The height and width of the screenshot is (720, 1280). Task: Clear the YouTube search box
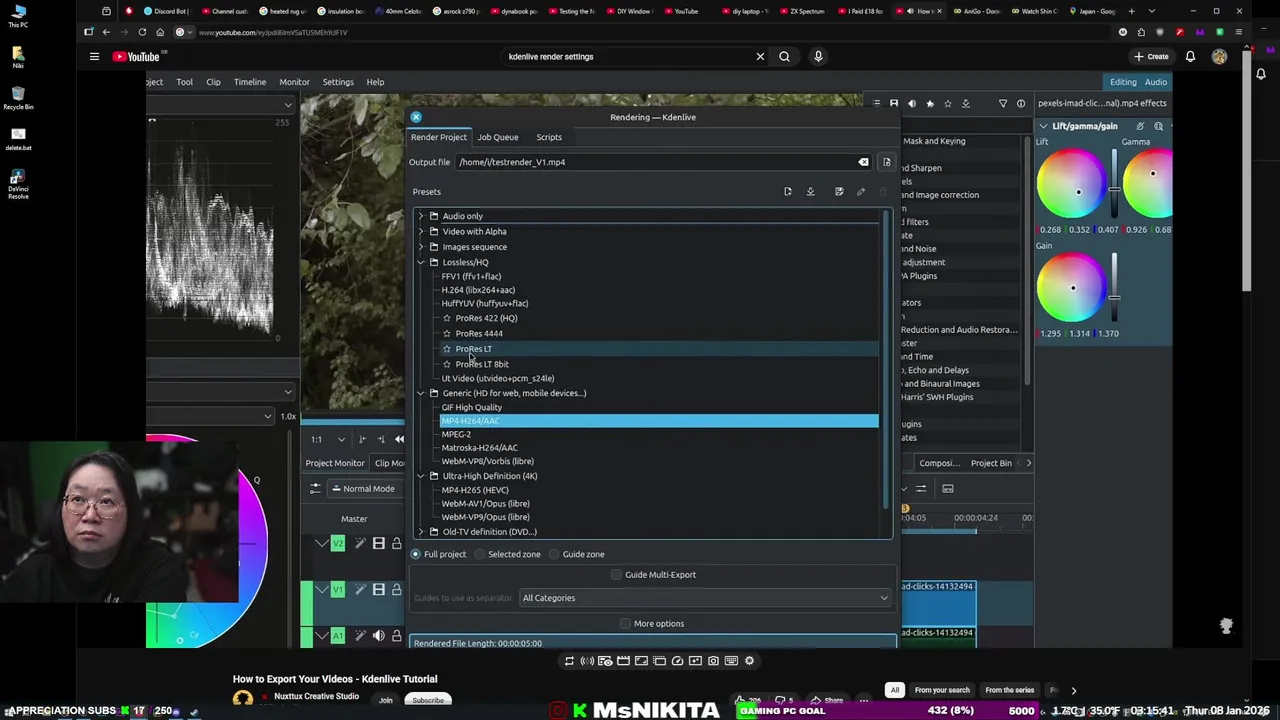click(x=760, y=57)
